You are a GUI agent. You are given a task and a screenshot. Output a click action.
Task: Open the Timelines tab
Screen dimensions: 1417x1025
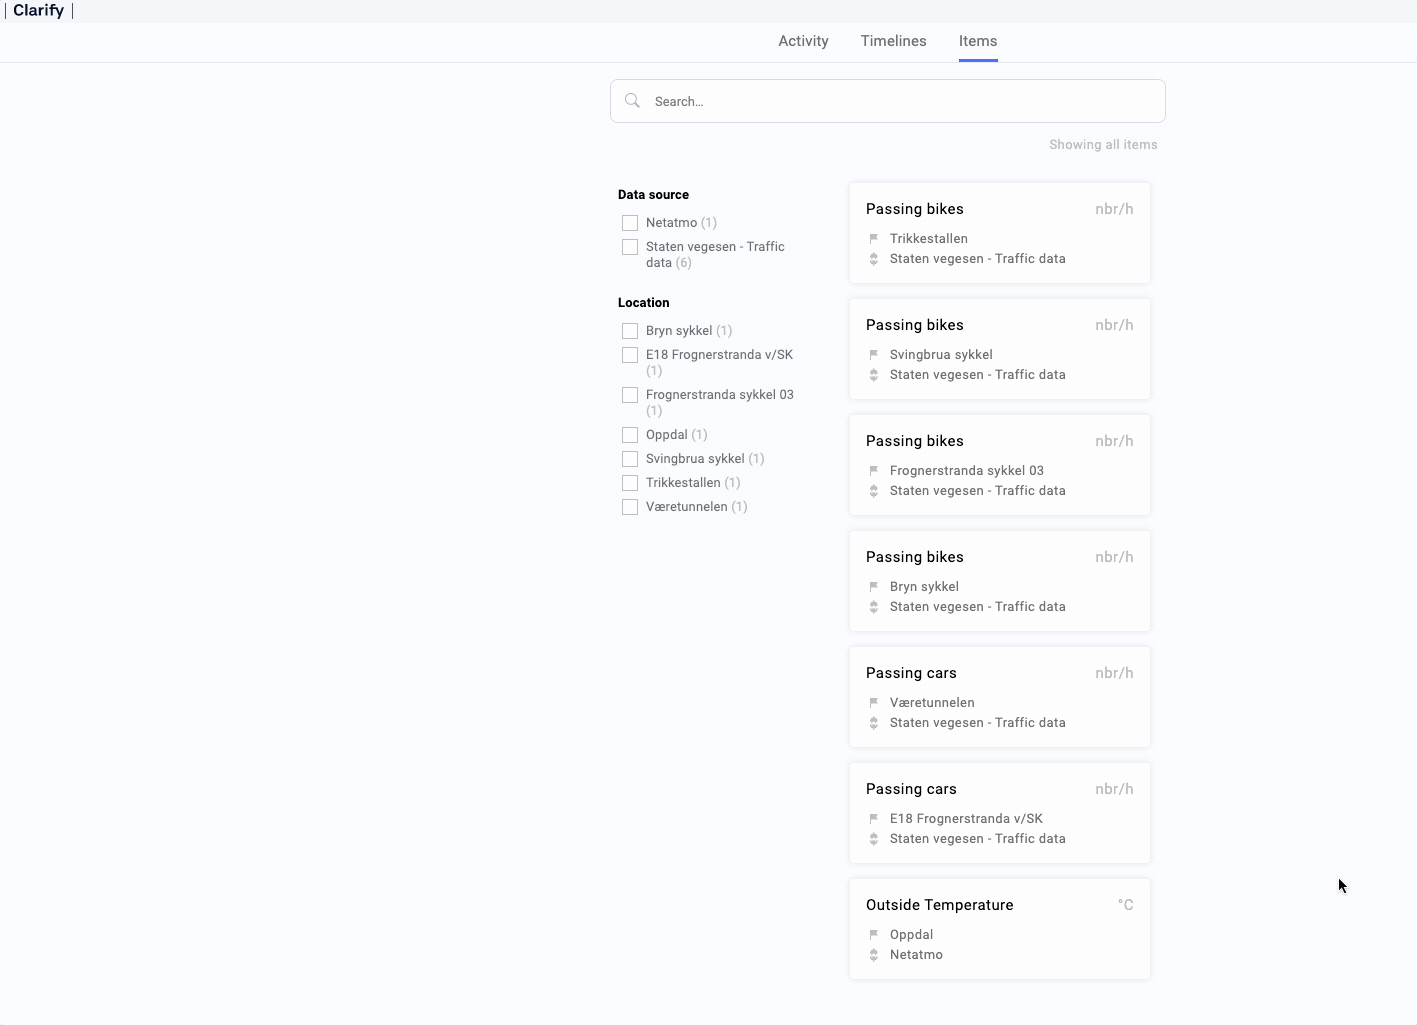pos(893,41)
